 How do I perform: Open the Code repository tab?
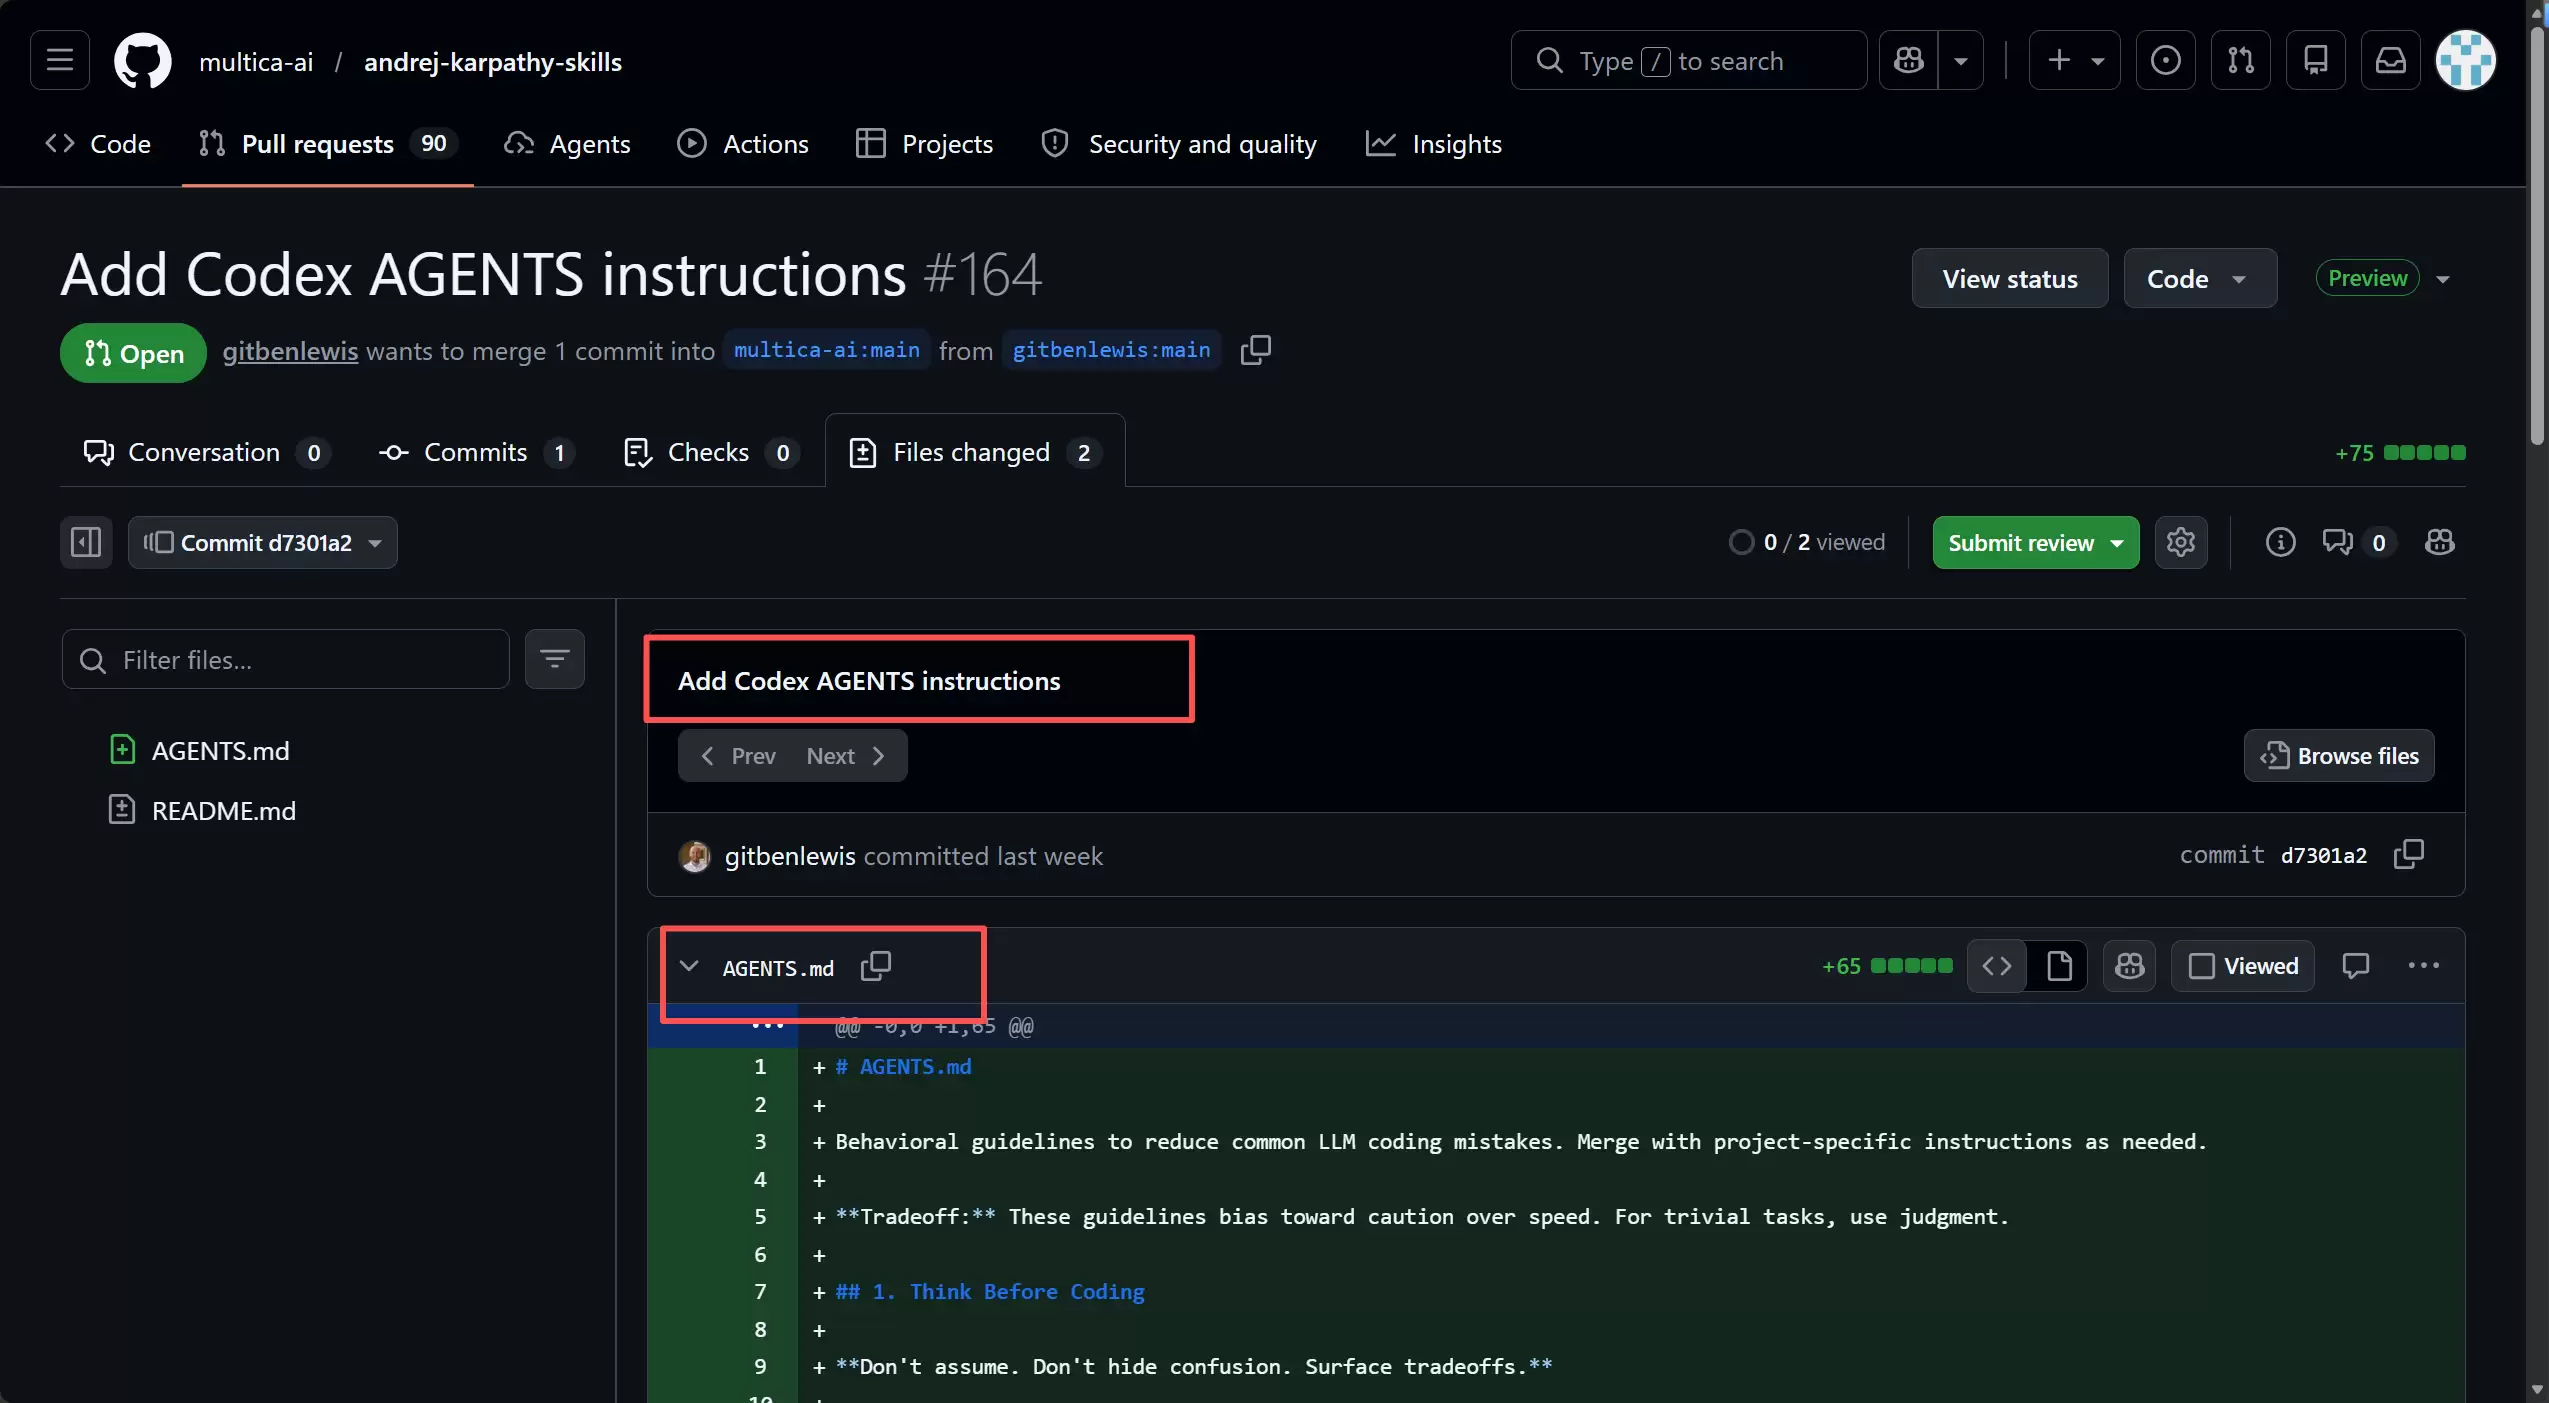coord(98,144)
